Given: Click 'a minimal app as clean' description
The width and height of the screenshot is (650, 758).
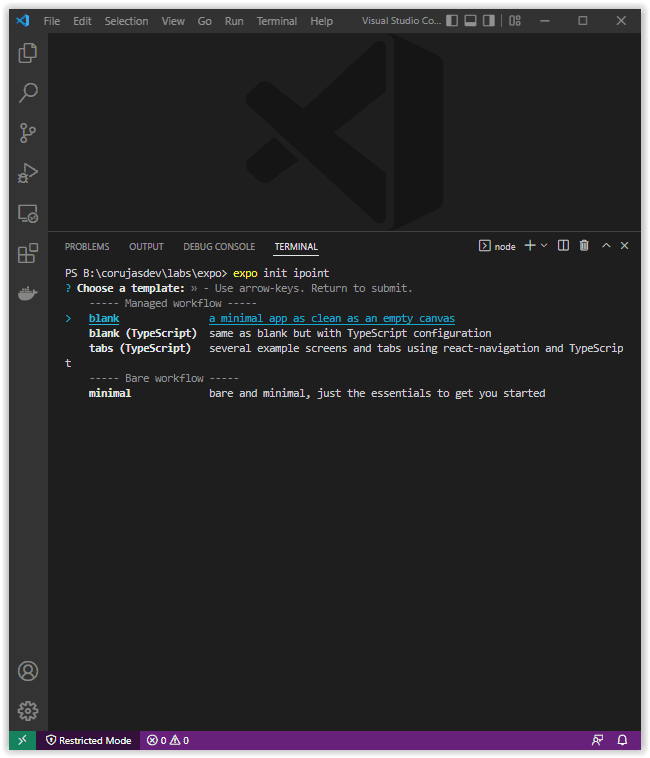Looking at the screenshot, I should point(332,318).
